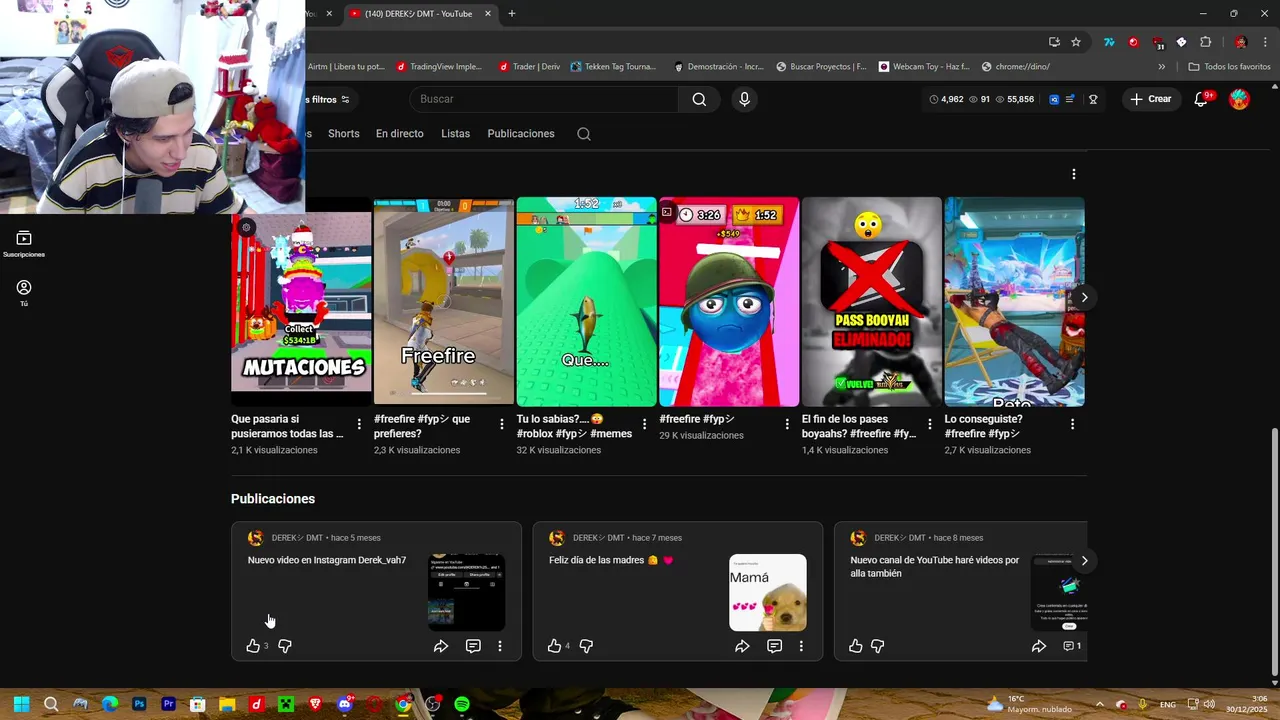Open options for '#freefire #fyp que prefieres?' short
The width and height of the screenshot is (1280, 720).
[502, 424]
